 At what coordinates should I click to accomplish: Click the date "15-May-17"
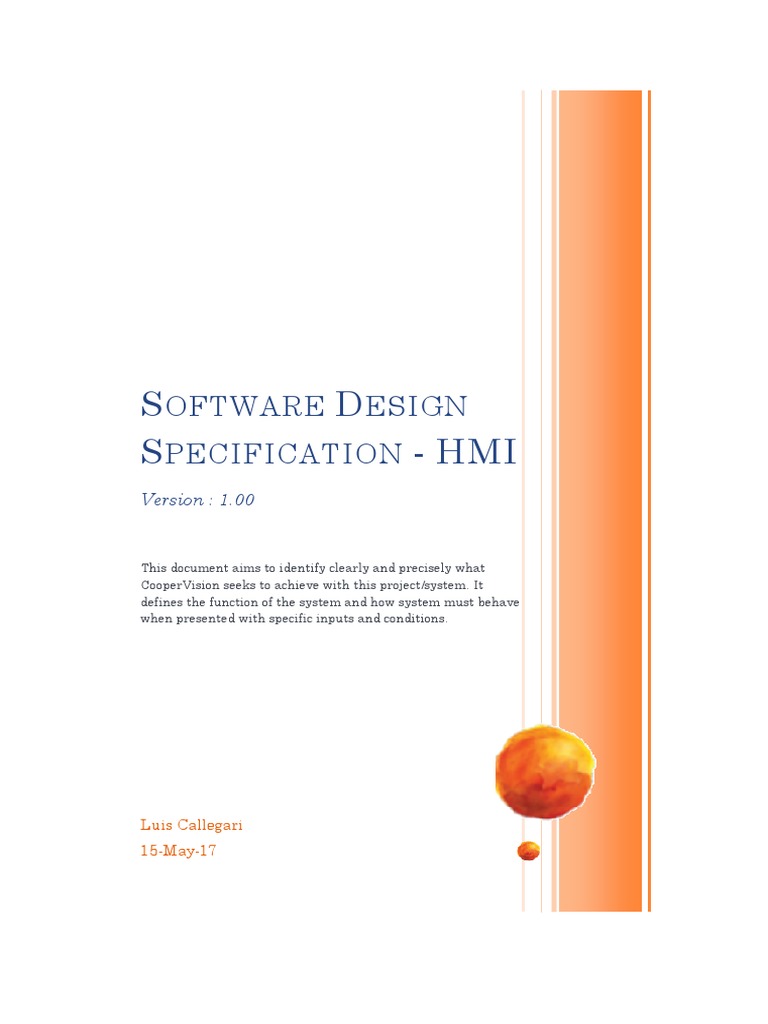178,850
